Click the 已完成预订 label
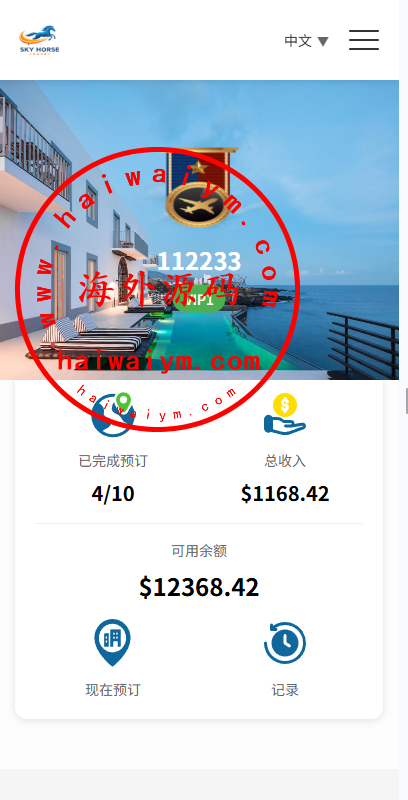The image size is (408, 800). click(x=113, y=461)
